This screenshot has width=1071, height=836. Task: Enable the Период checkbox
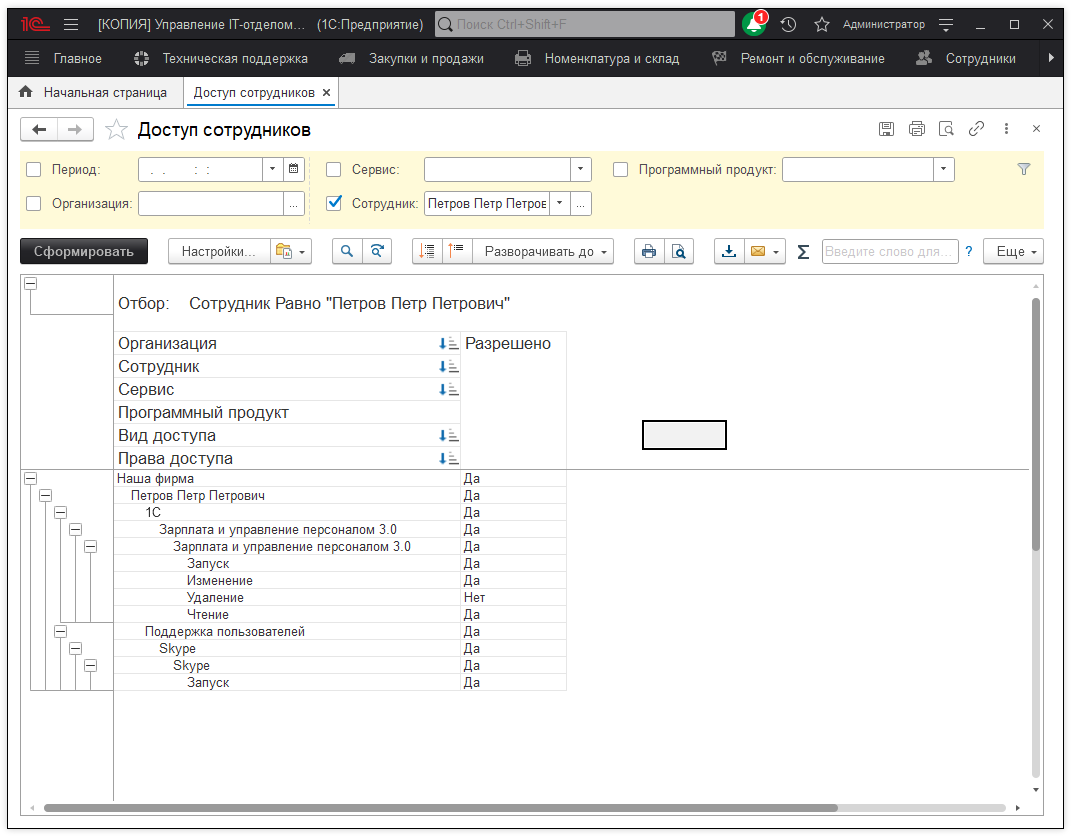(34, 170)
